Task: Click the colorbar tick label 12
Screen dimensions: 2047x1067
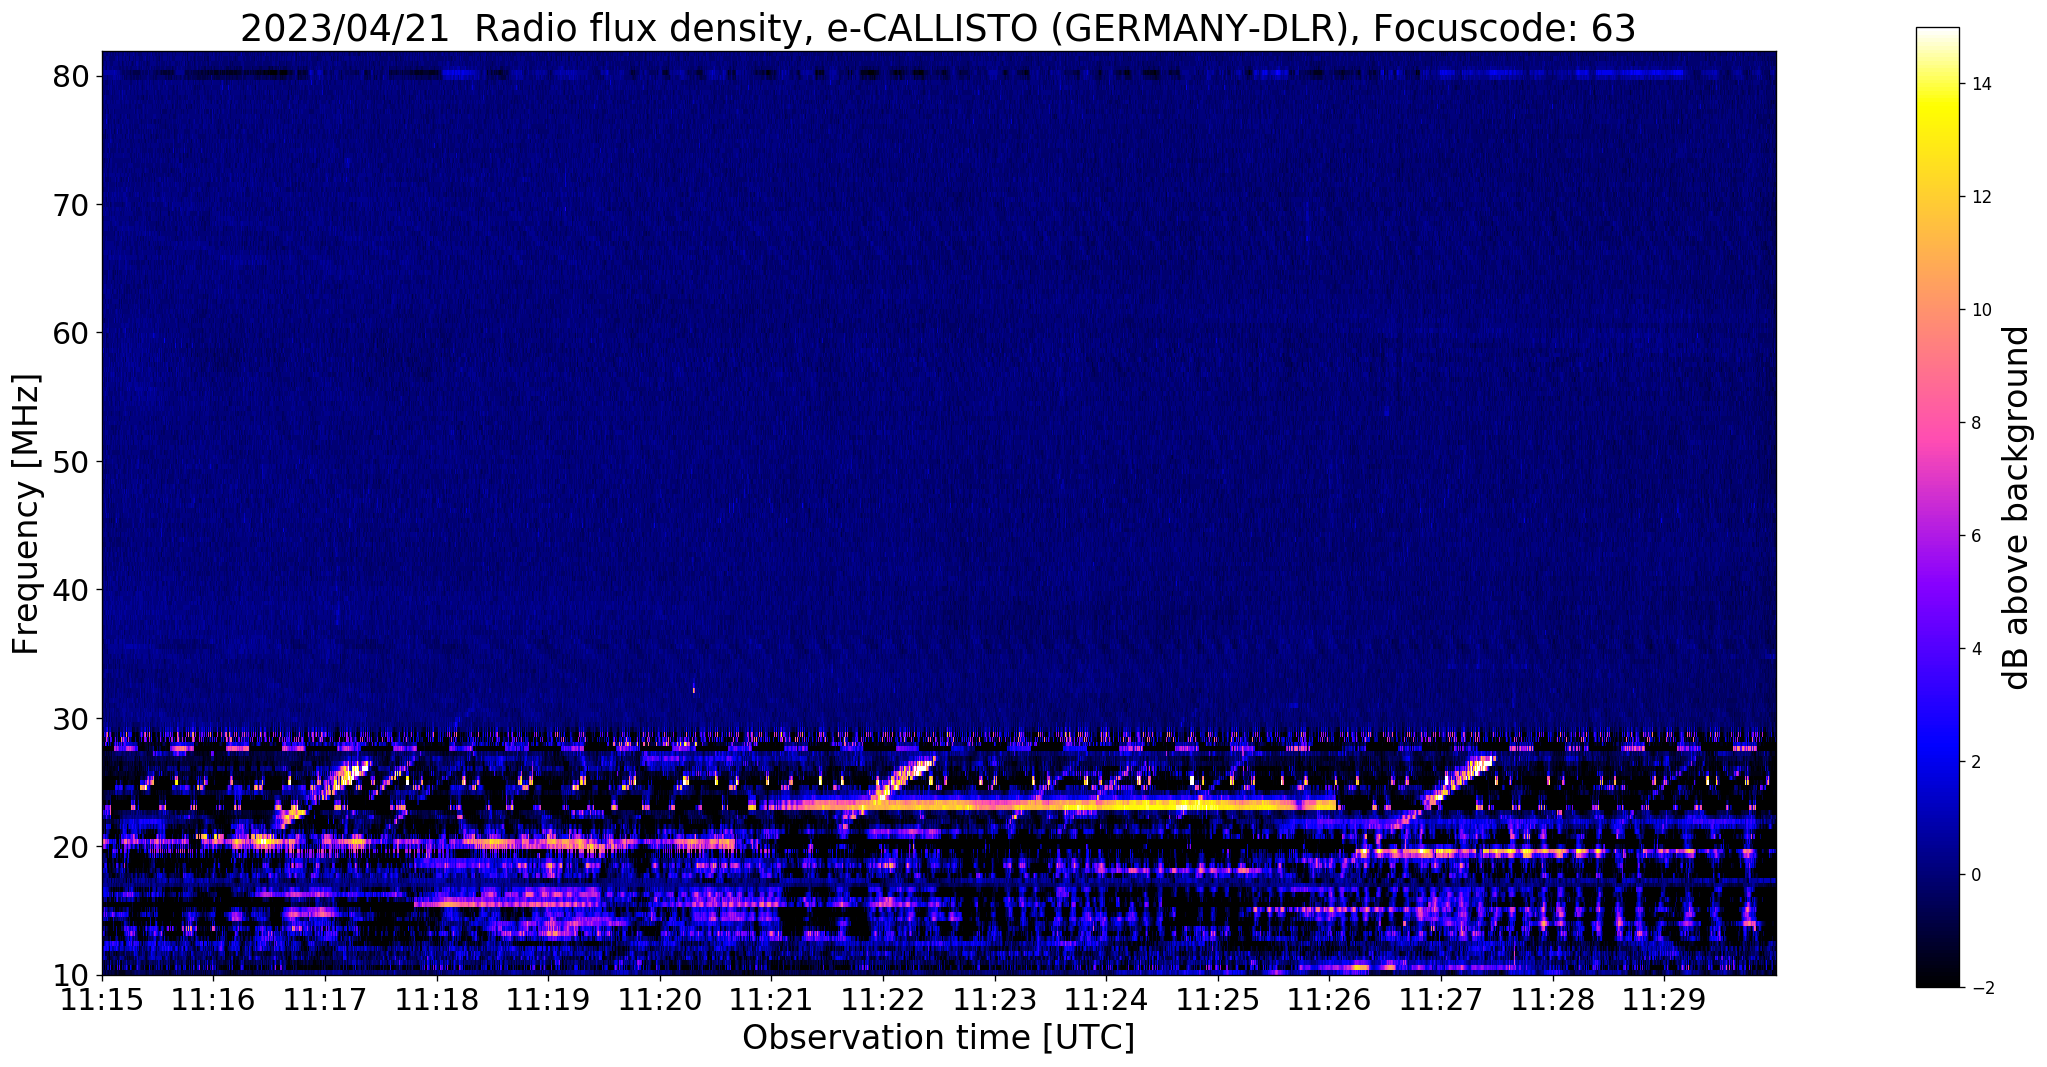Action: point(1980,197)
